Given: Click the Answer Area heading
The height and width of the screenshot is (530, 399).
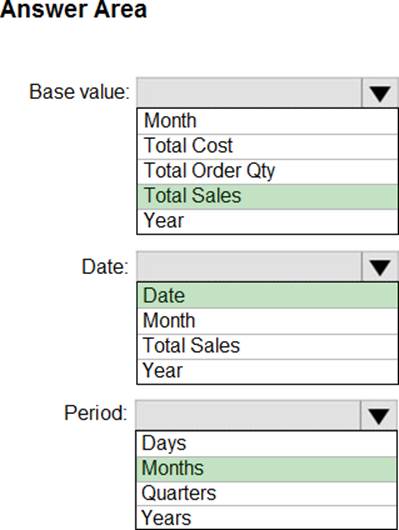Looking at the screenshot, I should click(x=73, y=9).
